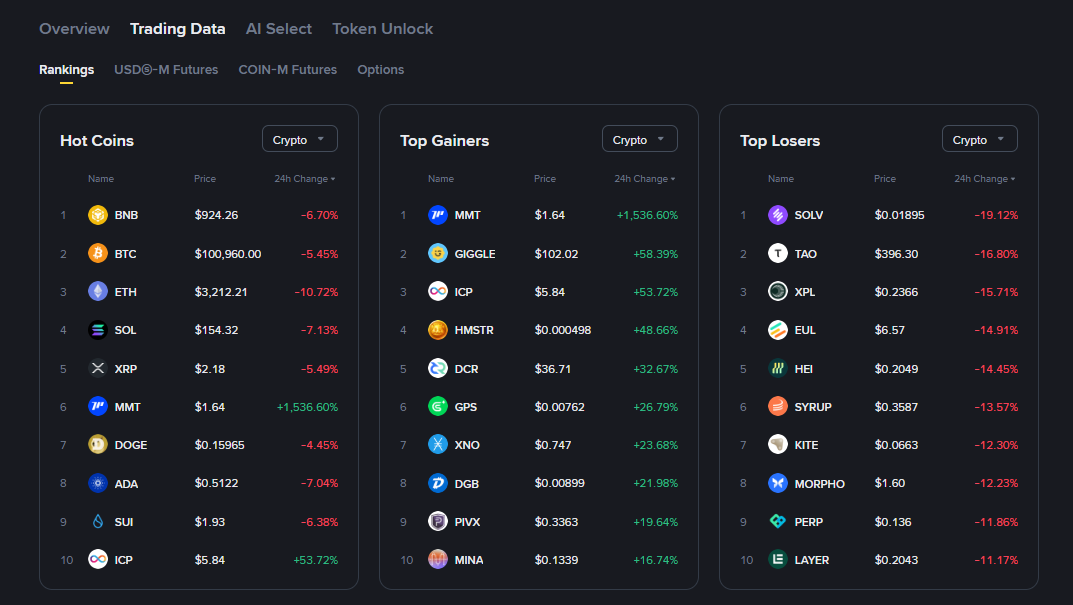Switch to the Overview tab
This screenshot has height=605, width=1073.
74,29
